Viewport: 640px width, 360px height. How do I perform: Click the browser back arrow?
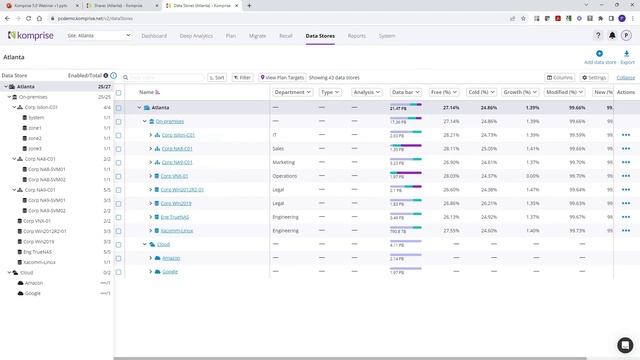[7, 18]
